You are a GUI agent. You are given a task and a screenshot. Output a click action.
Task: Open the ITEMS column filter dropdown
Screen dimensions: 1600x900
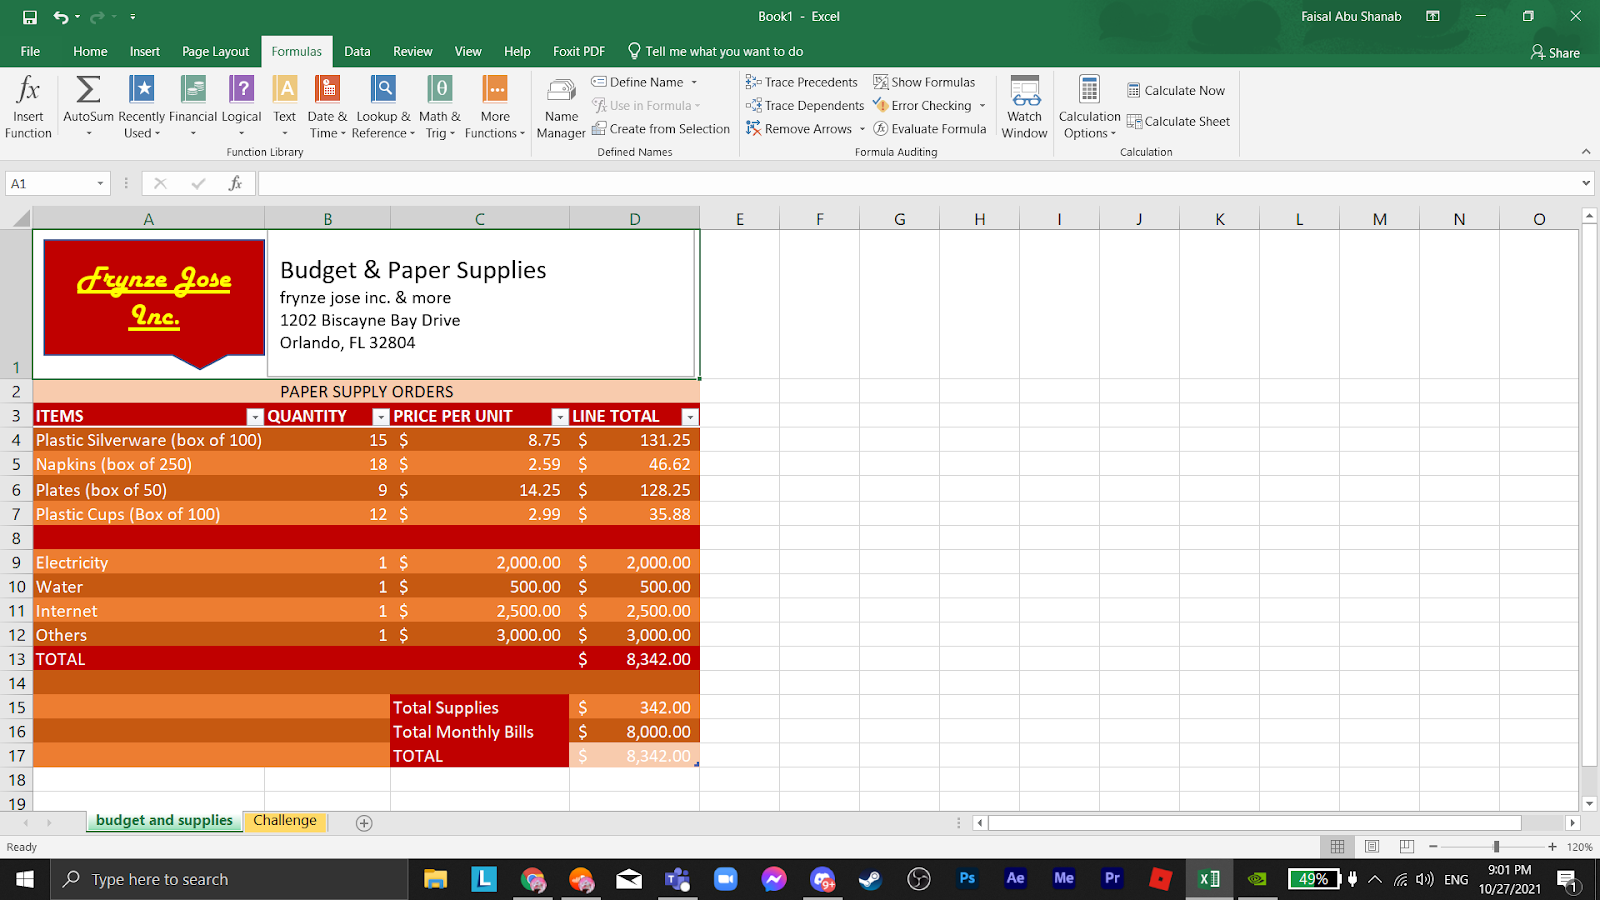click(255, 417)
